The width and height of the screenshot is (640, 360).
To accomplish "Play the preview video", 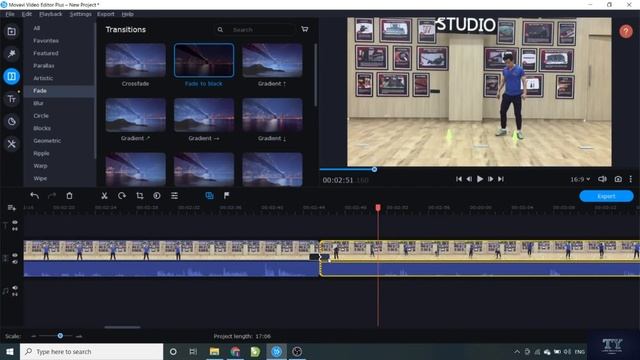I will [x=480, y=179].
